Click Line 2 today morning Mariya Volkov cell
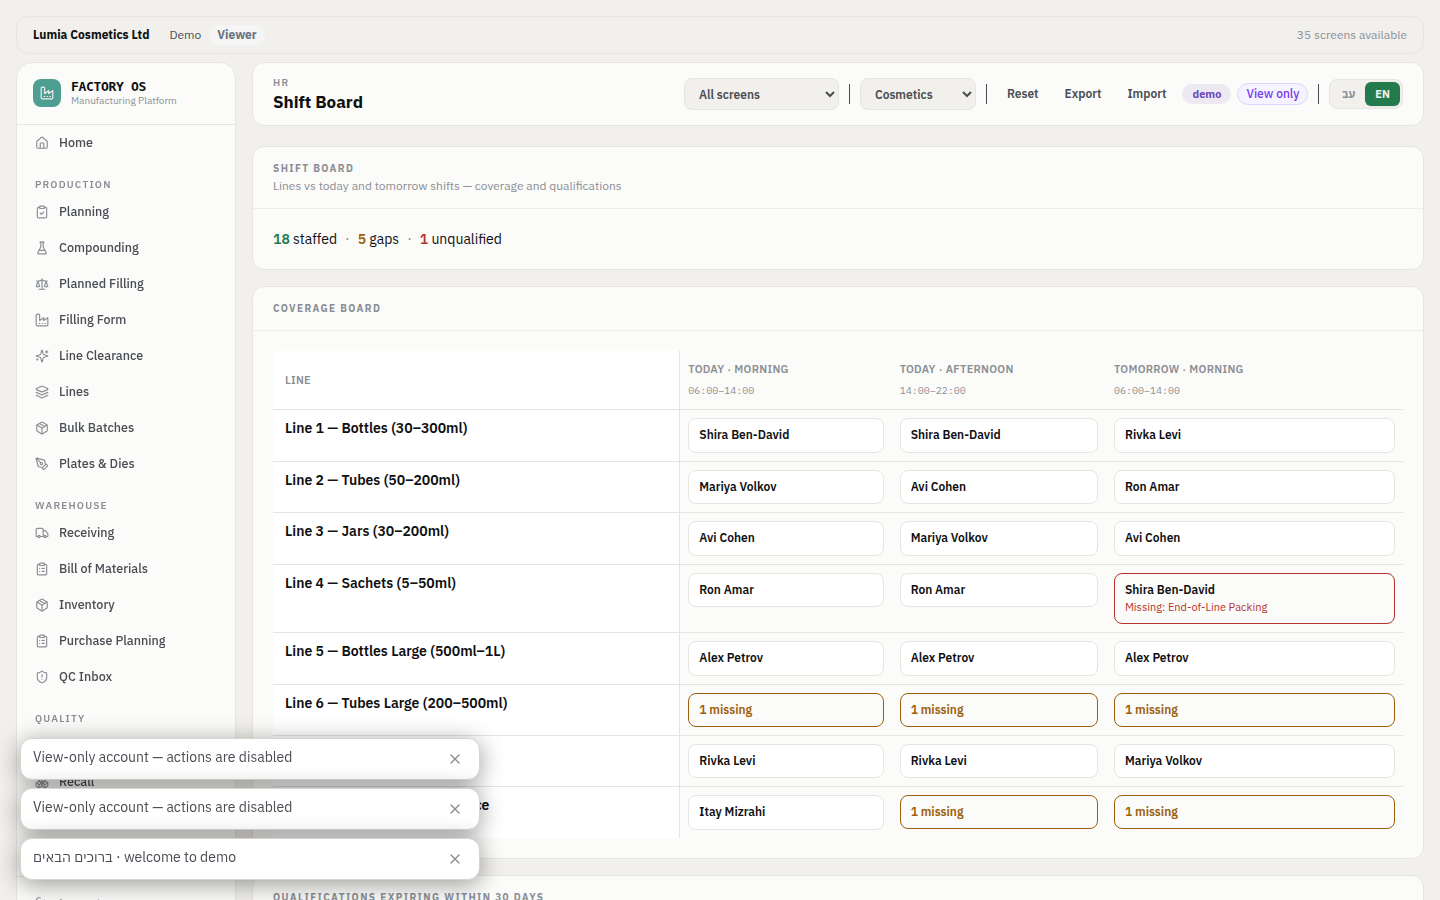This screenshot has width=1440, height=900. coord(786,487)
